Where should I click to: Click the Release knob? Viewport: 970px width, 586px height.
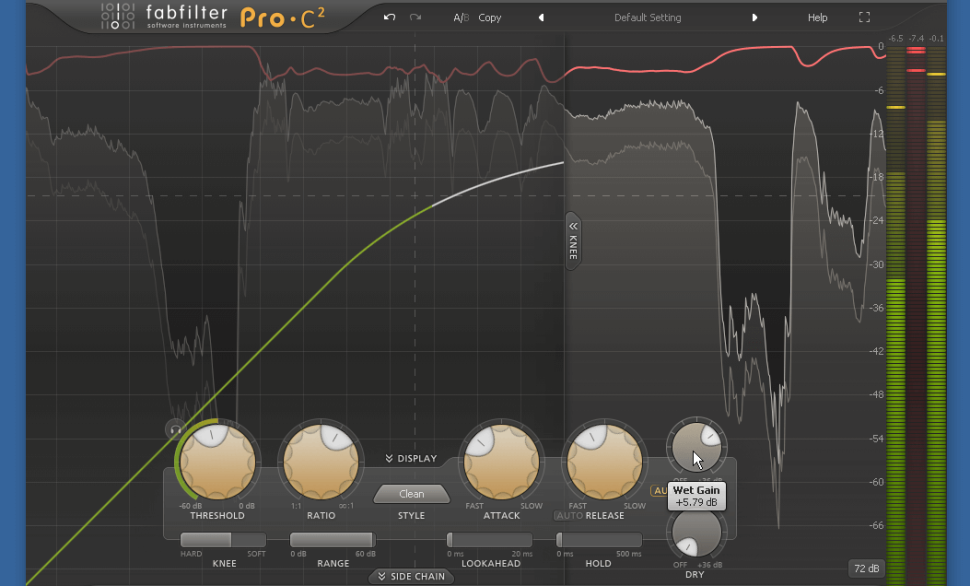click(604, 462)
